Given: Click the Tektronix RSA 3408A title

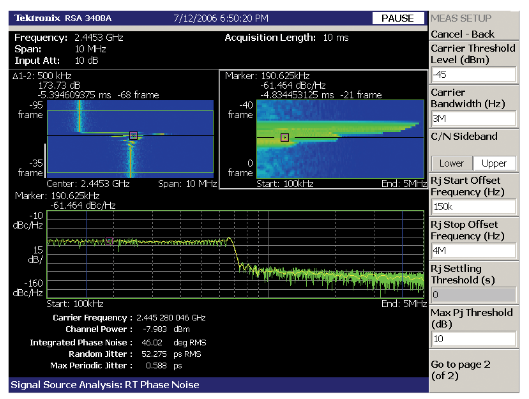Looking at the screenshot, I should coord(63,18).
